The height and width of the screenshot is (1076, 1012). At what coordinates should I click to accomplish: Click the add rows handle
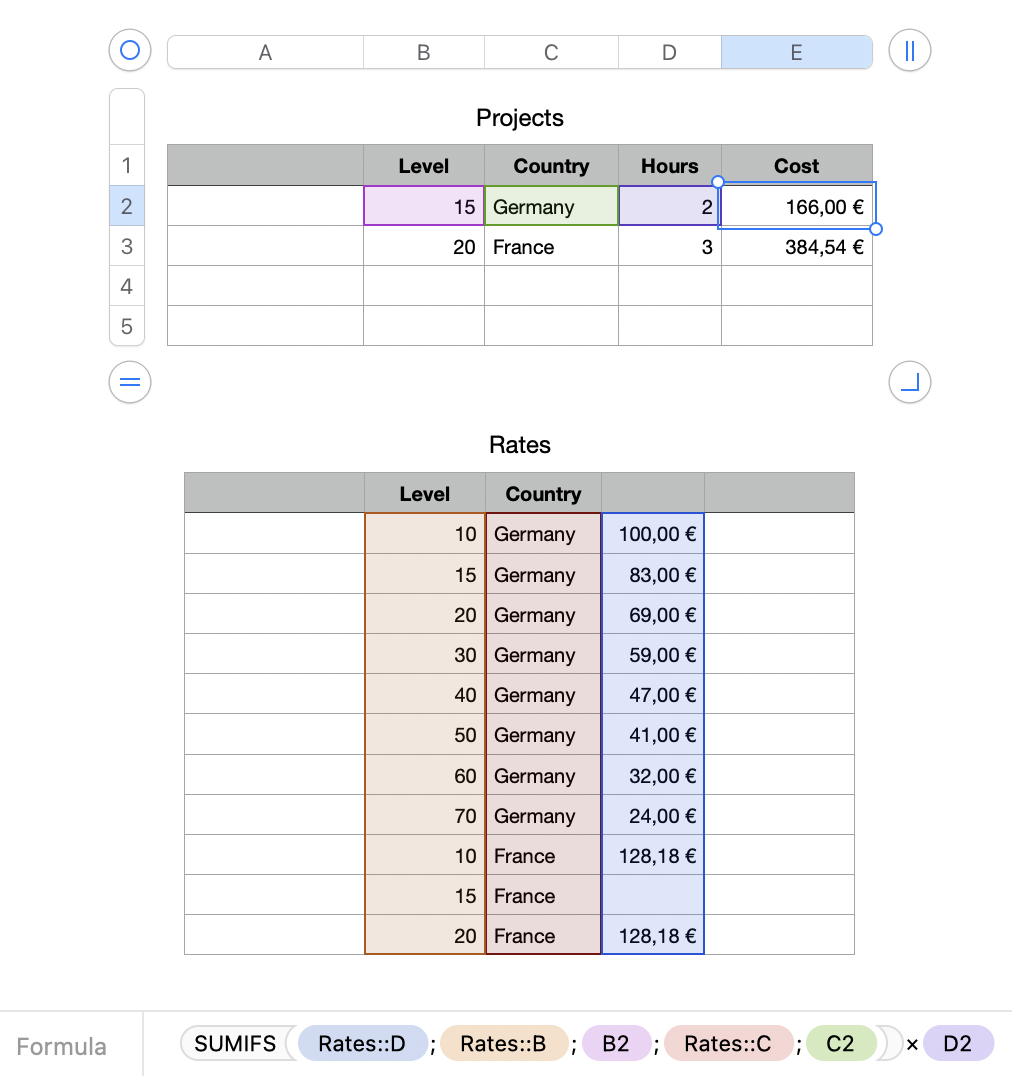coord(130,382)
